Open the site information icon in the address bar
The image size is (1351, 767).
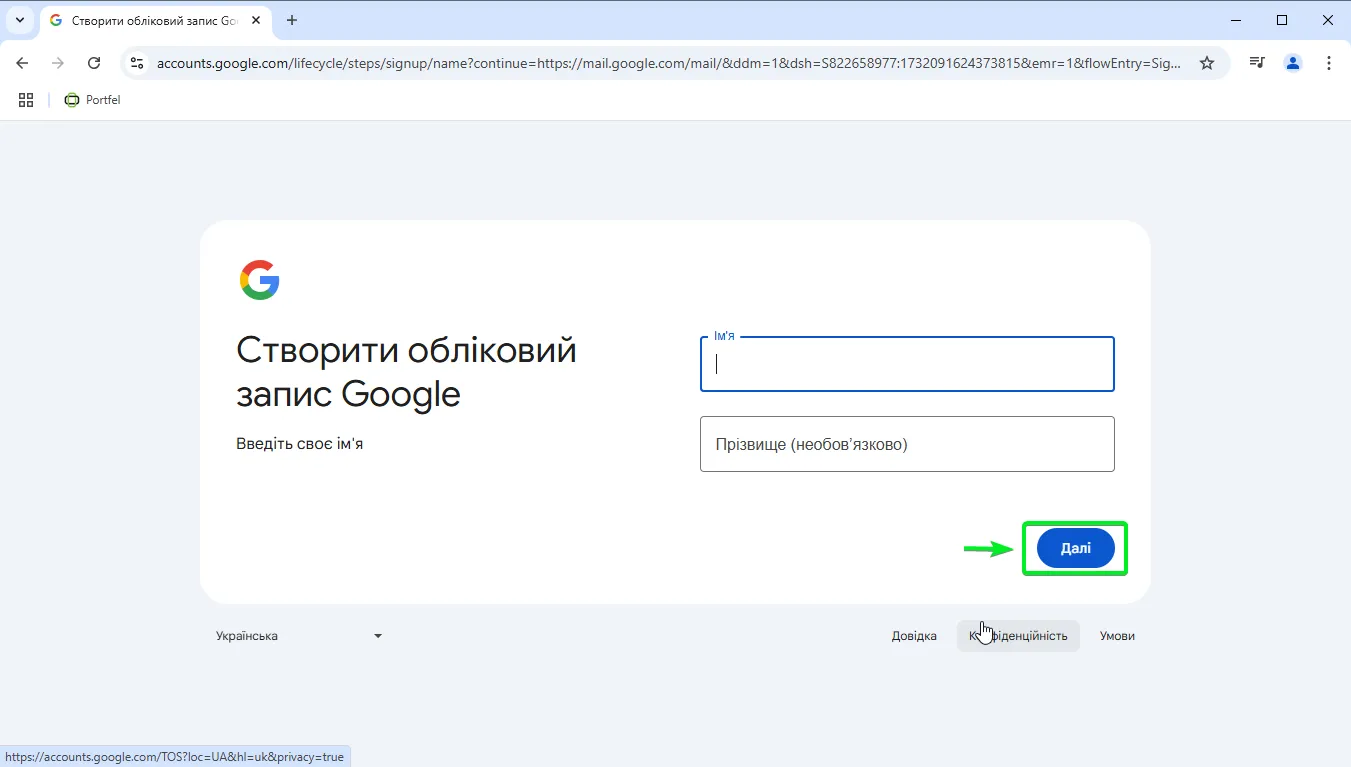click(x=138, y=63)
